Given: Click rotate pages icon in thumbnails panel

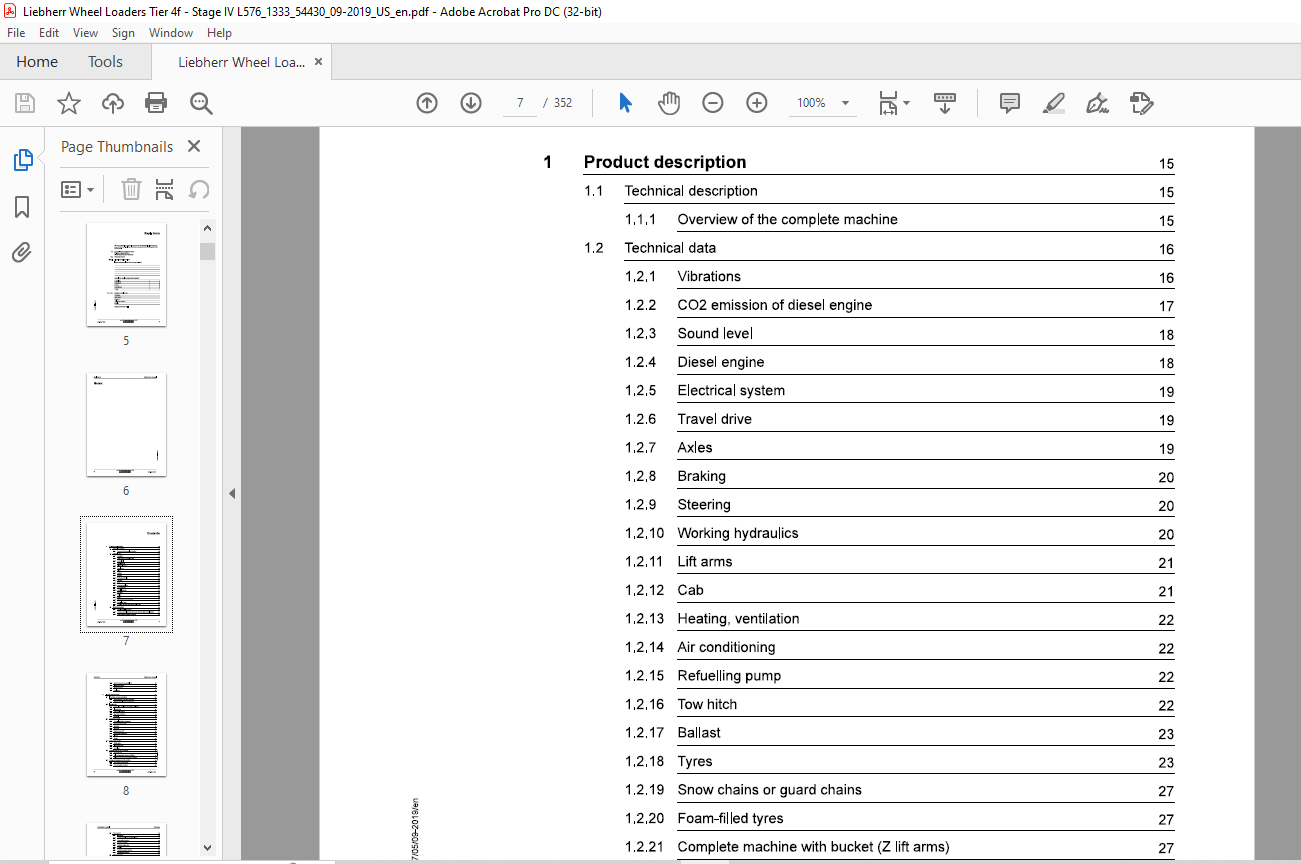Looking at the screenshot, I should click(x=199, y=189).
